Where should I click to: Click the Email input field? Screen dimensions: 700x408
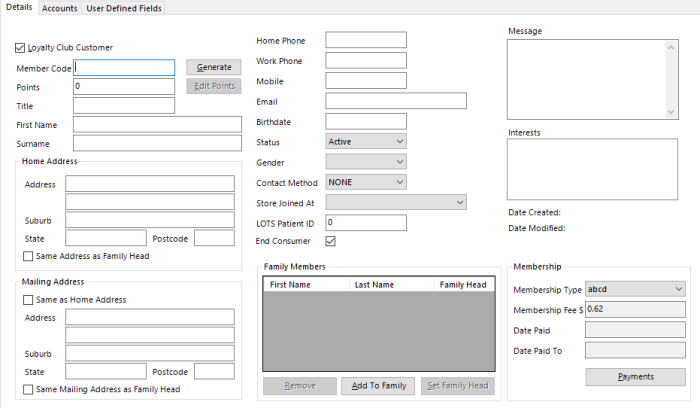pos(396,101)
